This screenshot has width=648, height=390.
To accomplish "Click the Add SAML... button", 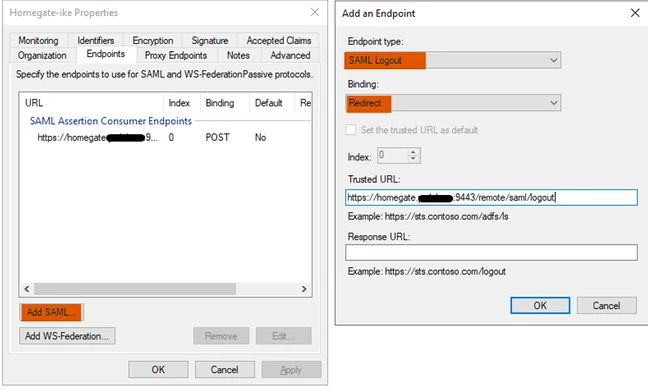I will 51,312.
